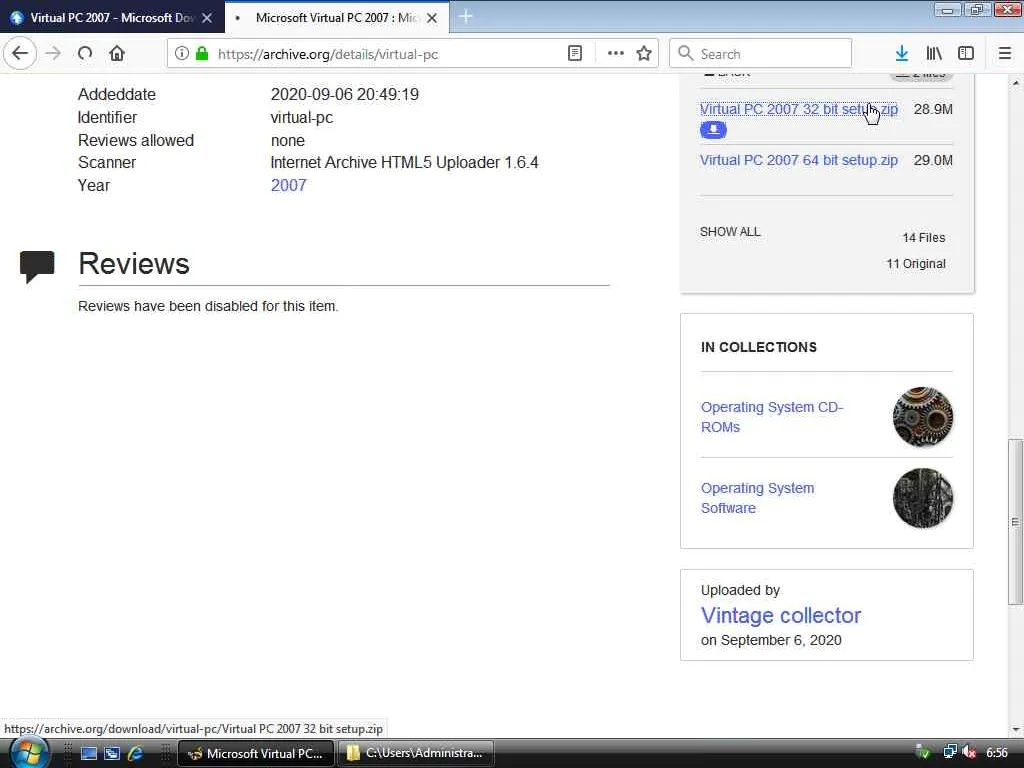Switch to Virtual PC 2007 - Microsoft Download tab
Screen dimensions: 1024x768
point(112,18)
